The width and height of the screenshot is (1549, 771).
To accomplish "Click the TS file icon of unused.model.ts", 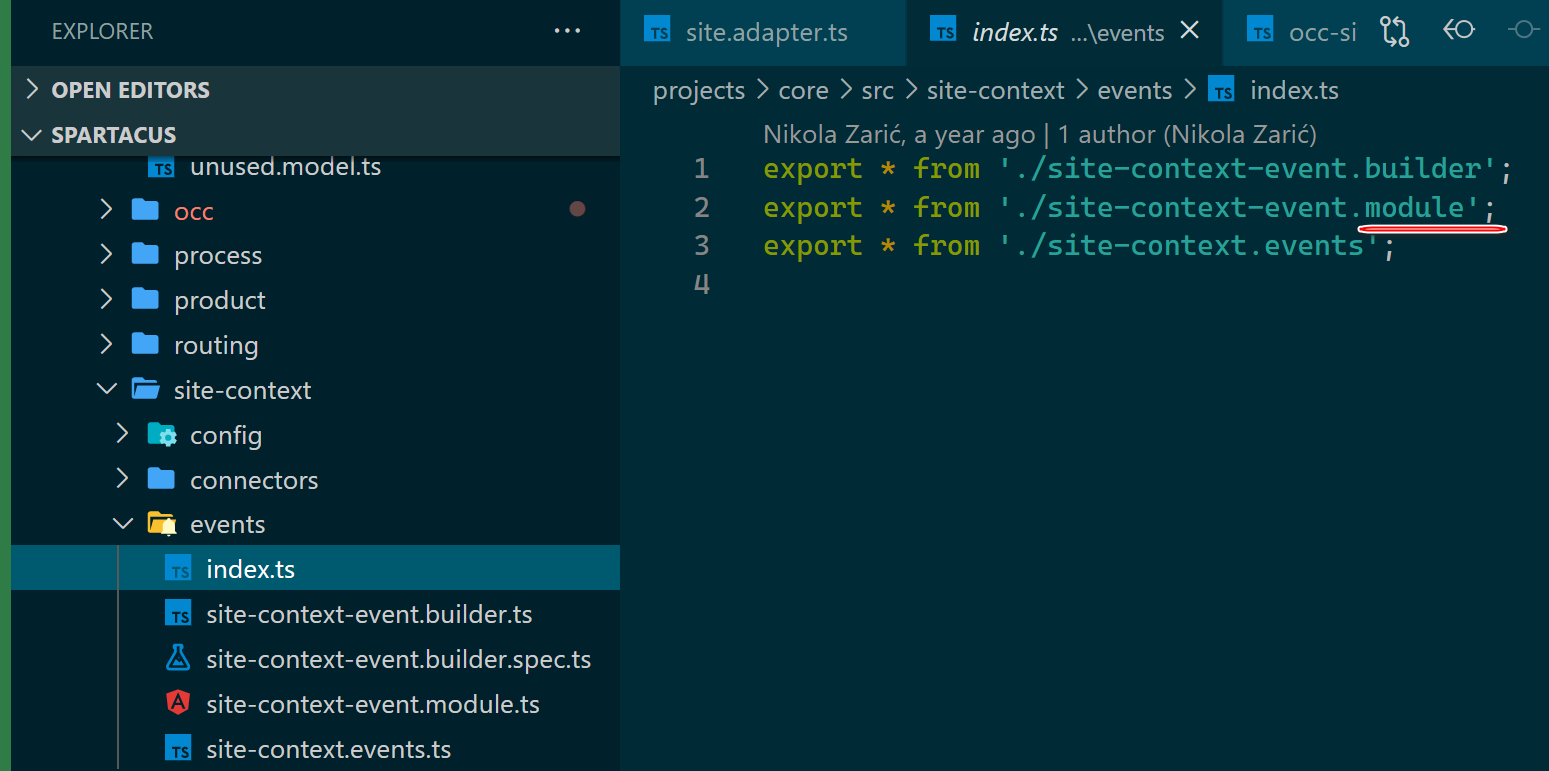I will (x=162, y=166).
